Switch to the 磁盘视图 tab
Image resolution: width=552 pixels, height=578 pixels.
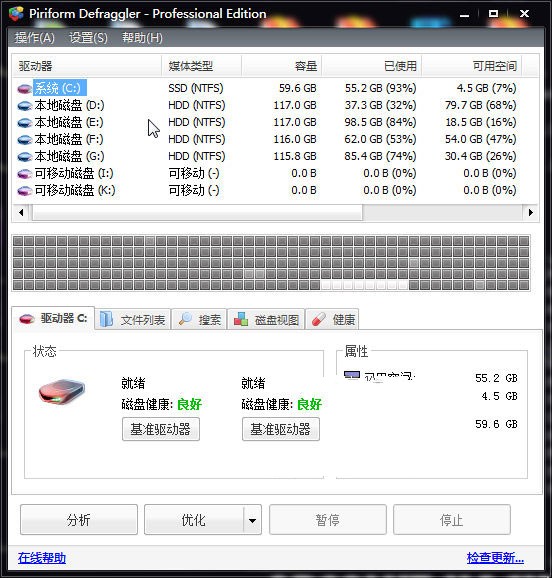pos(266,319)
